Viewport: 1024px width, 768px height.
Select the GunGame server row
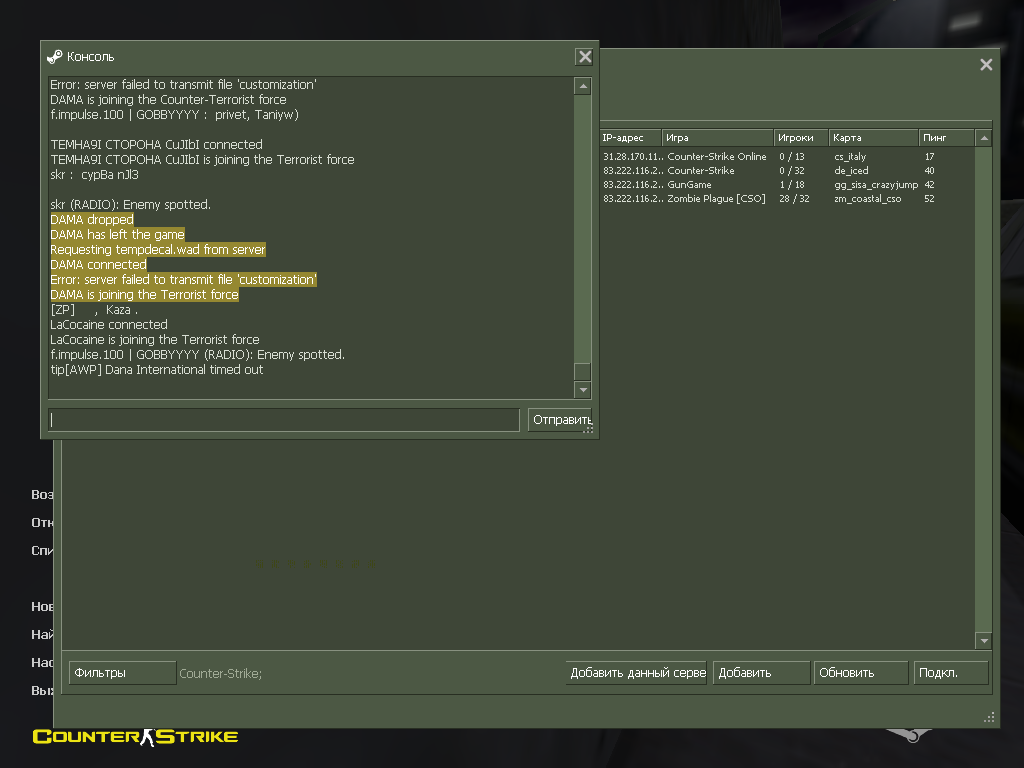(787, 185)
